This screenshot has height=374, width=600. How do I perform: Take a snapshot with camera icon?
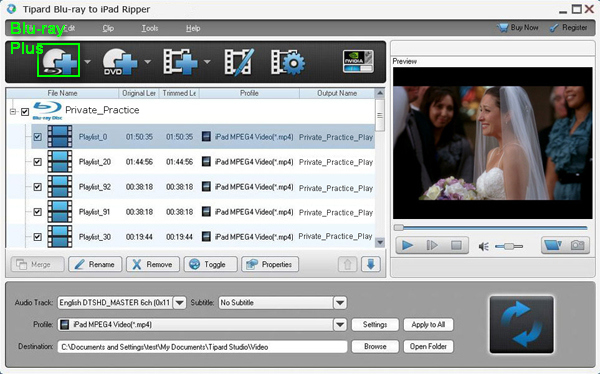pyautogui.click(x=577, y=245)
